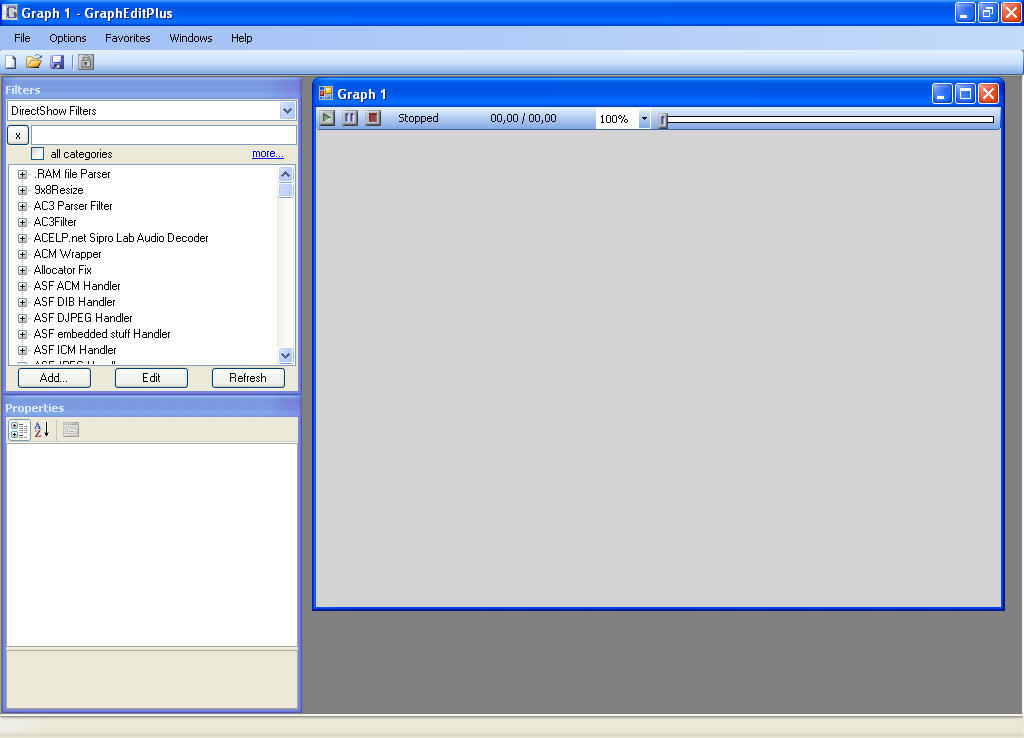Click the Stopped status text
1024x738 pixels.
[x=418, y=118]
